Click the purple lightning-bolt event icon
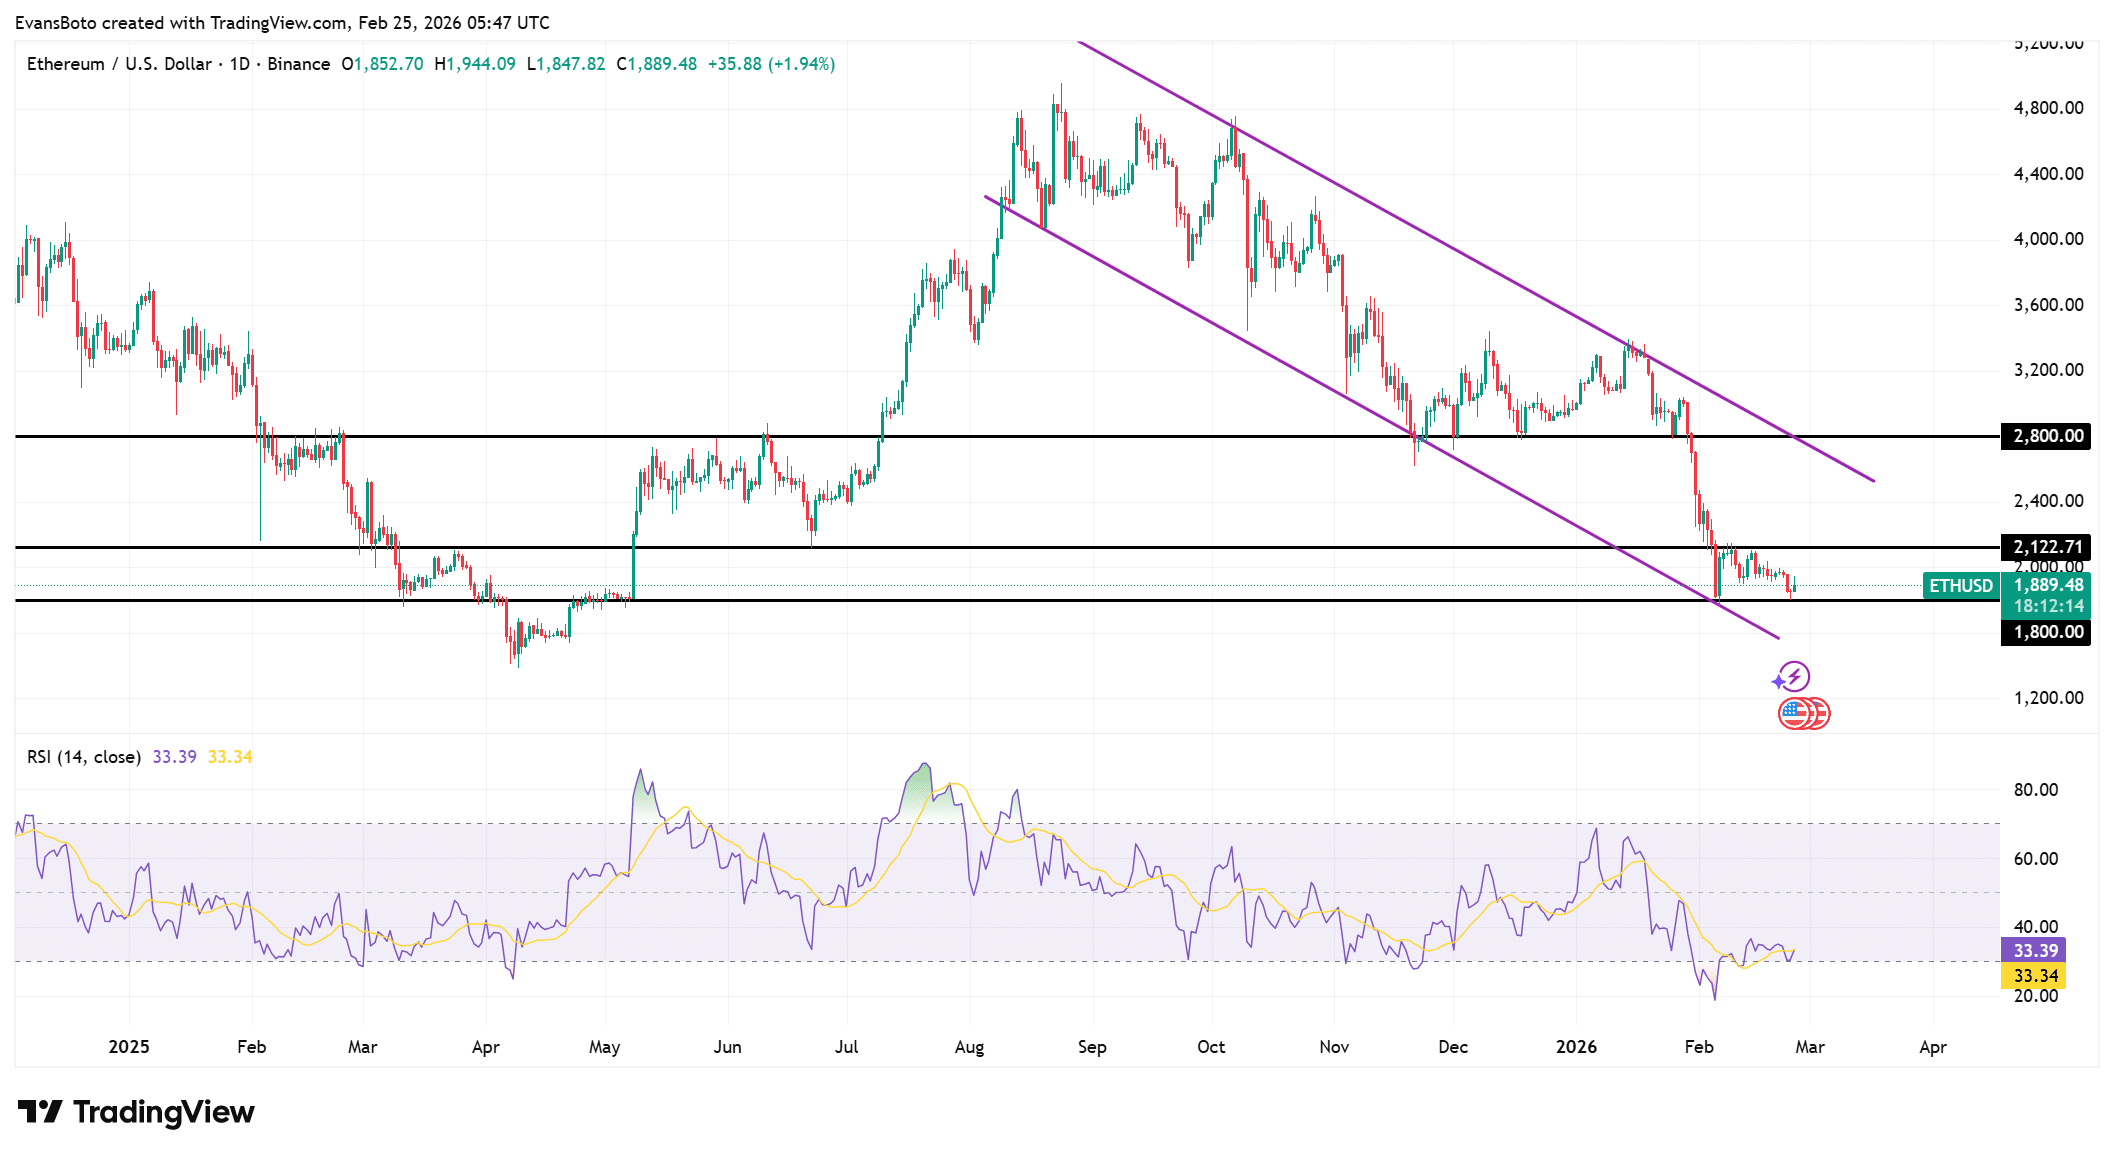The width and height of the screenshot is (2114, 1157). click(1794, 677)
